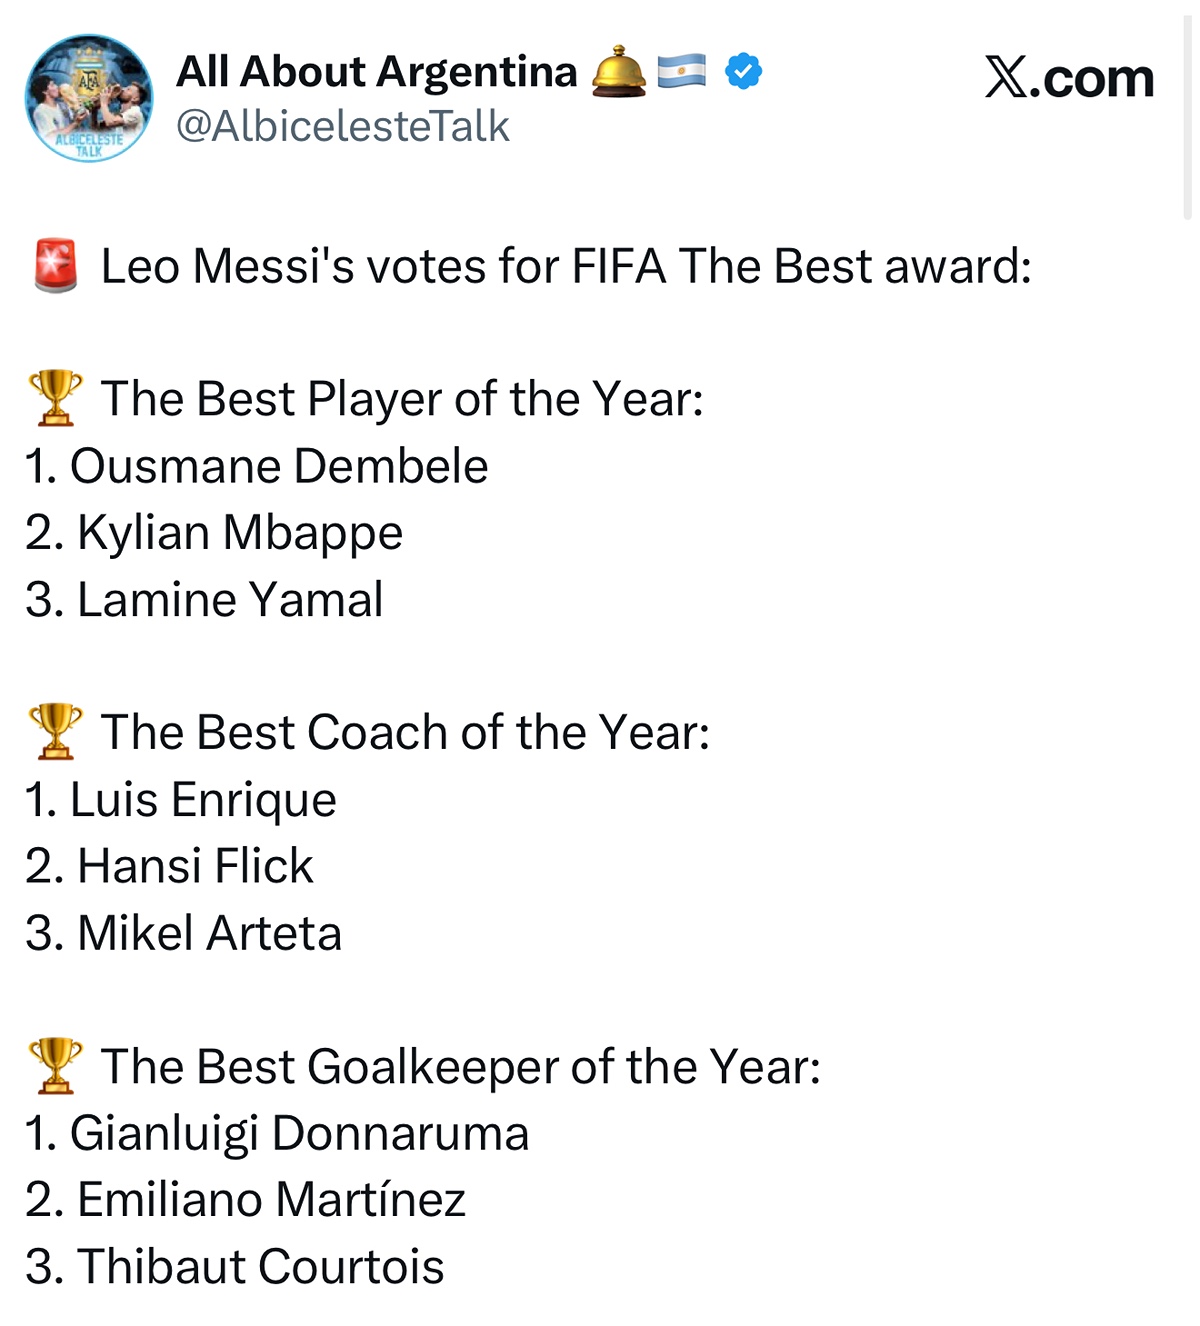Click the Thibaut Courtois entry
The image size is (1200, 1326).
pos(235,1267)
